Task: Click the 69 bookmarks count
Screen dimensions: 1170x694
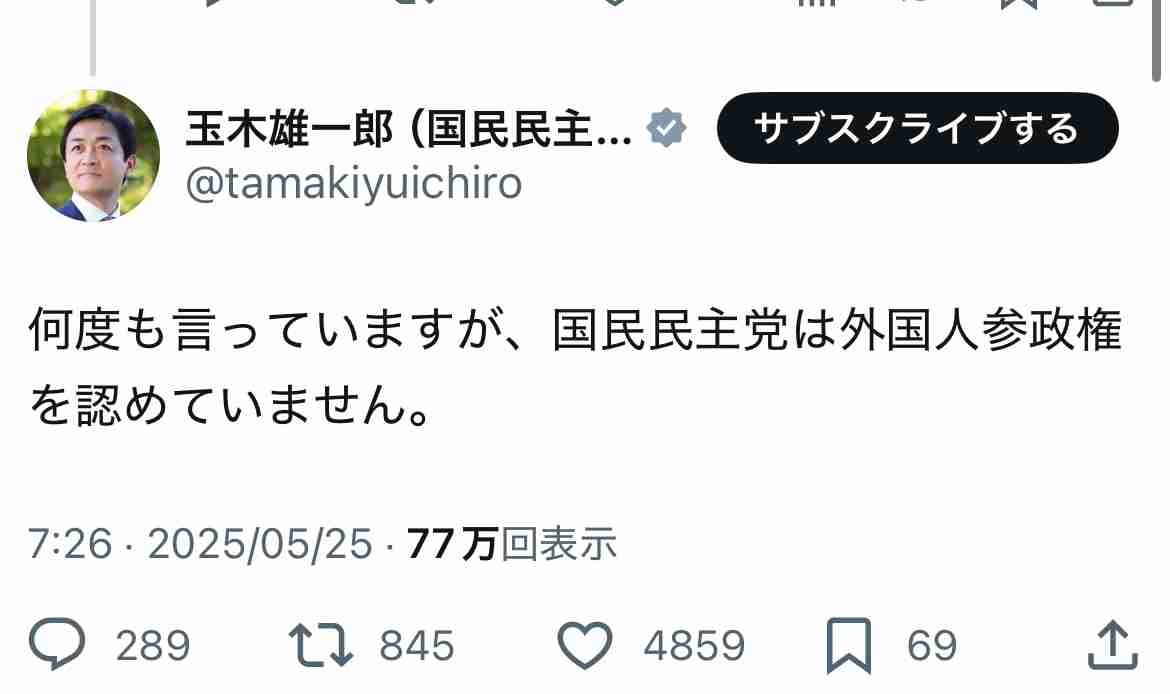Action: [932, 645]
